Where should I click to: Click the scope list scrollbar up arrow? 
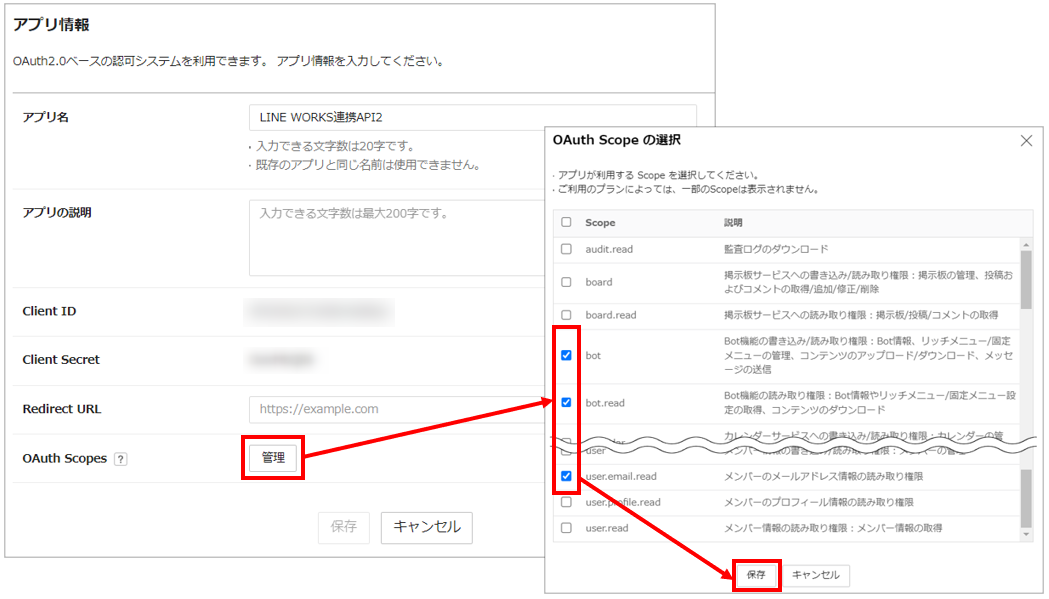pyautogui.click(x=1026, y=245)
